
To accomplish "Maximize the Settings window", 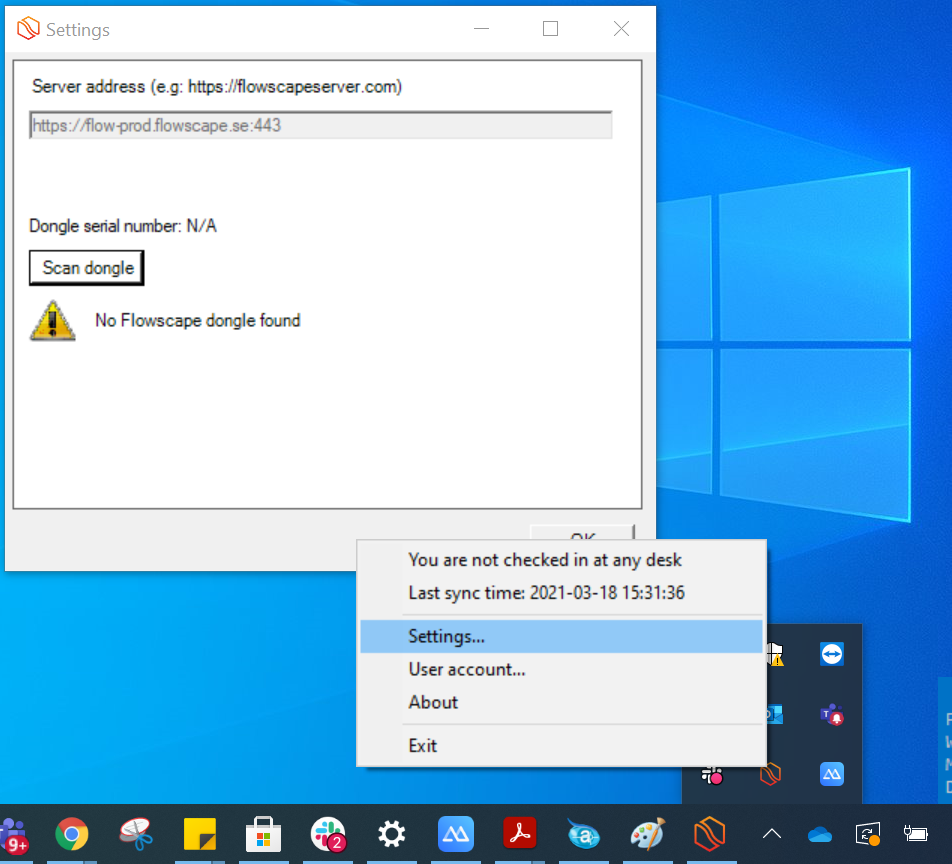I will click(x=551, y=29).
